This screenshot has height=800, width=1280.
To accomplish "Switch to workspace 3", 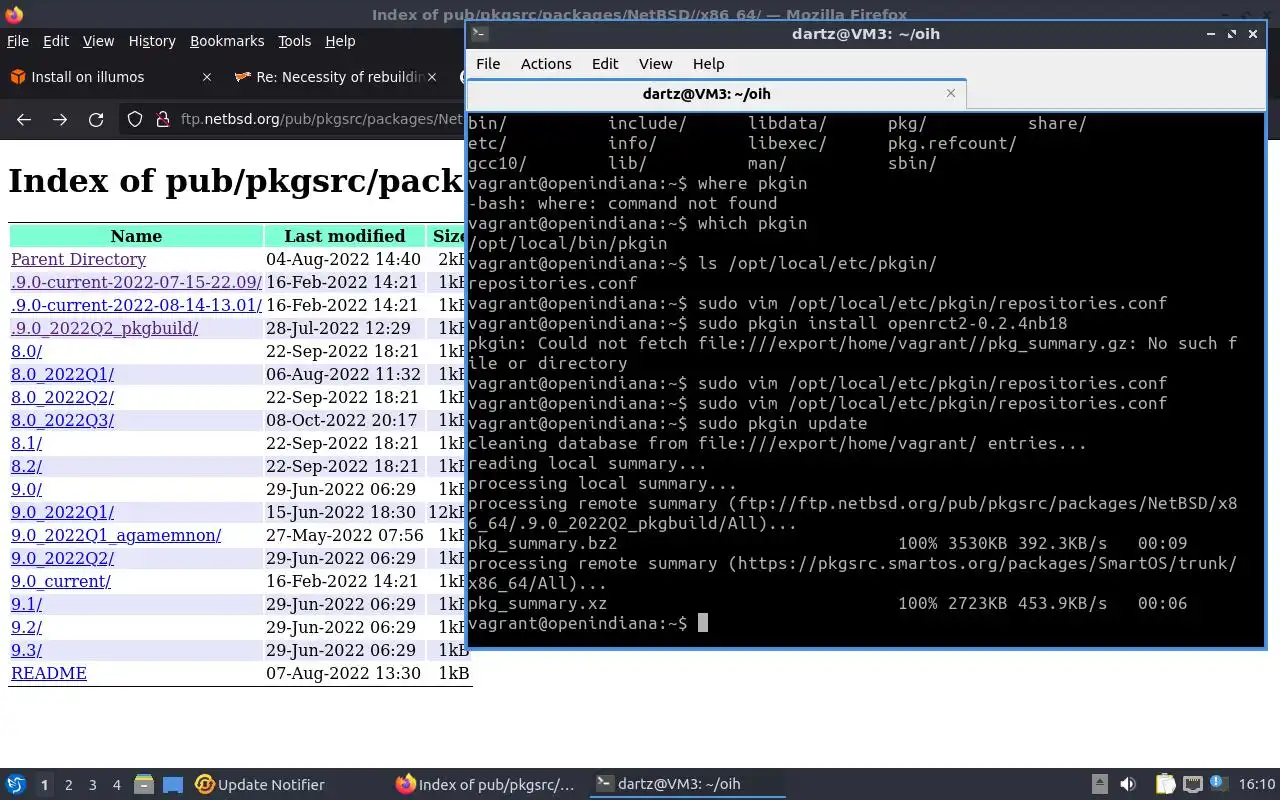I will (92, 785).
